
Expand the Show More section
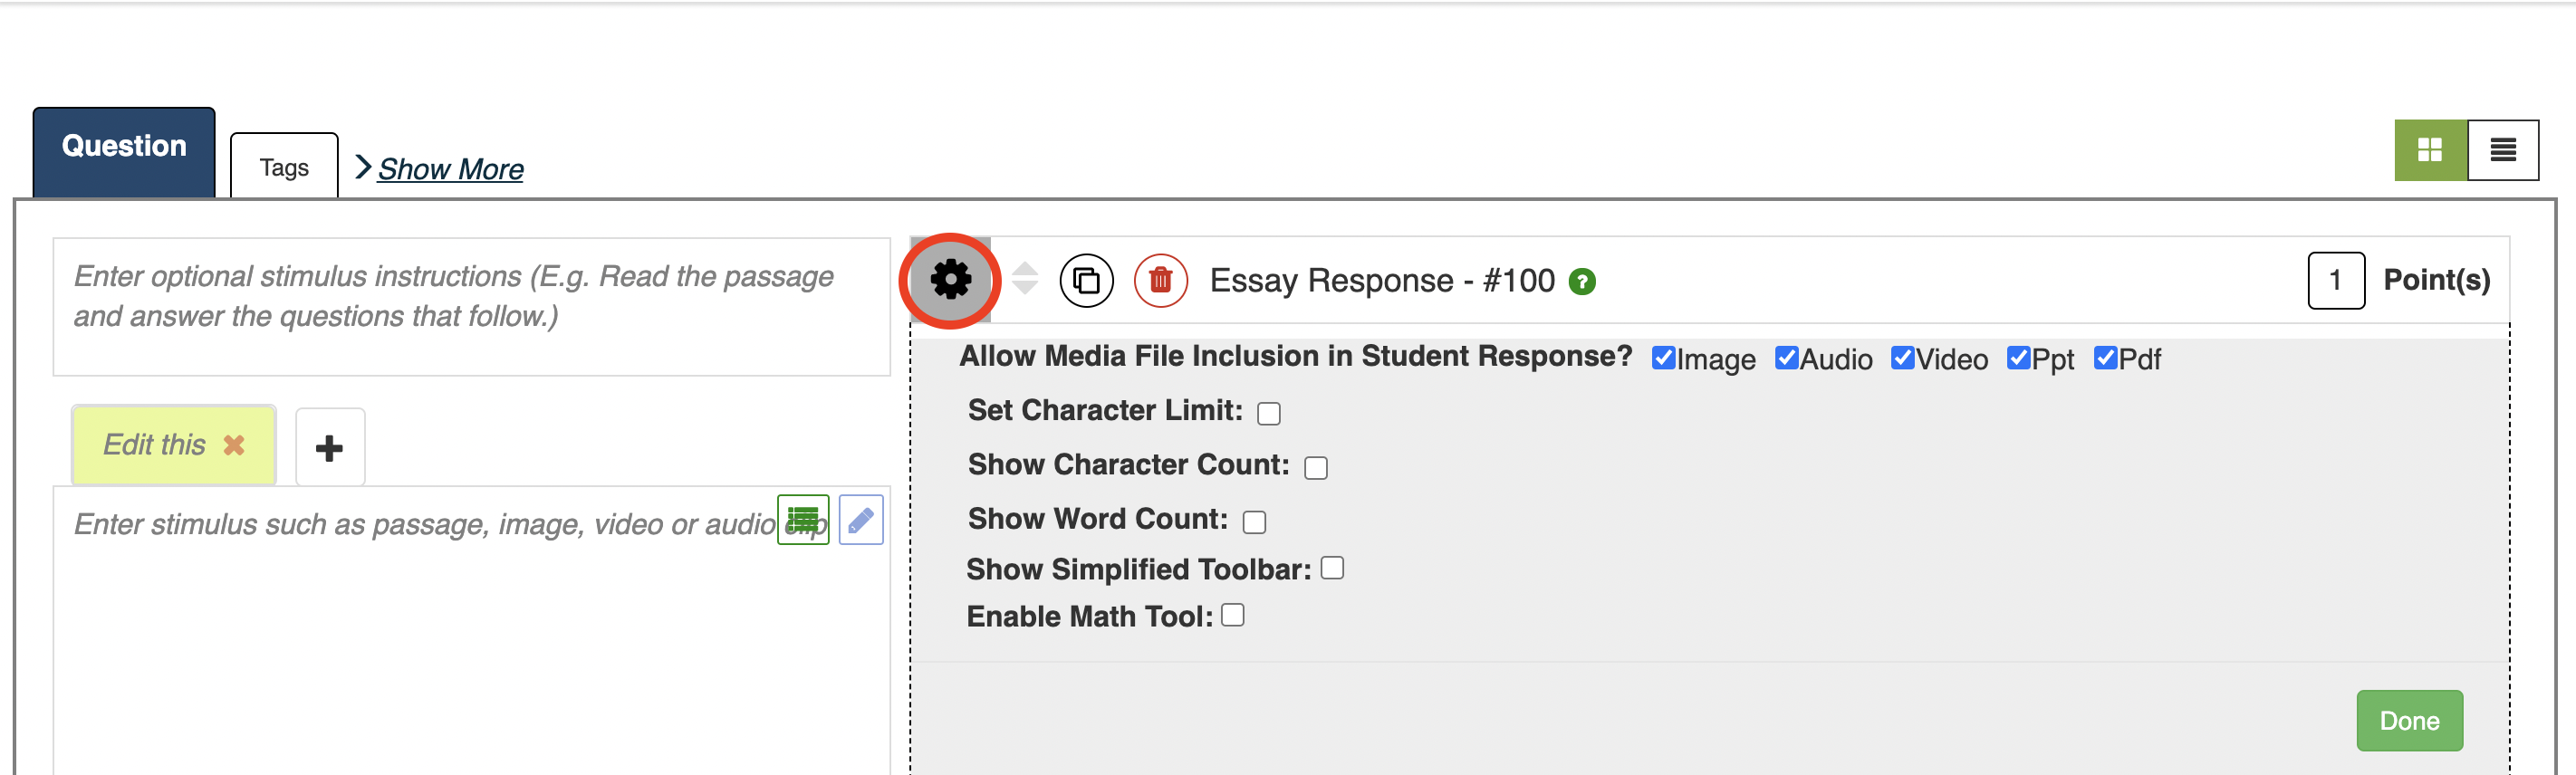coord(449,169)
